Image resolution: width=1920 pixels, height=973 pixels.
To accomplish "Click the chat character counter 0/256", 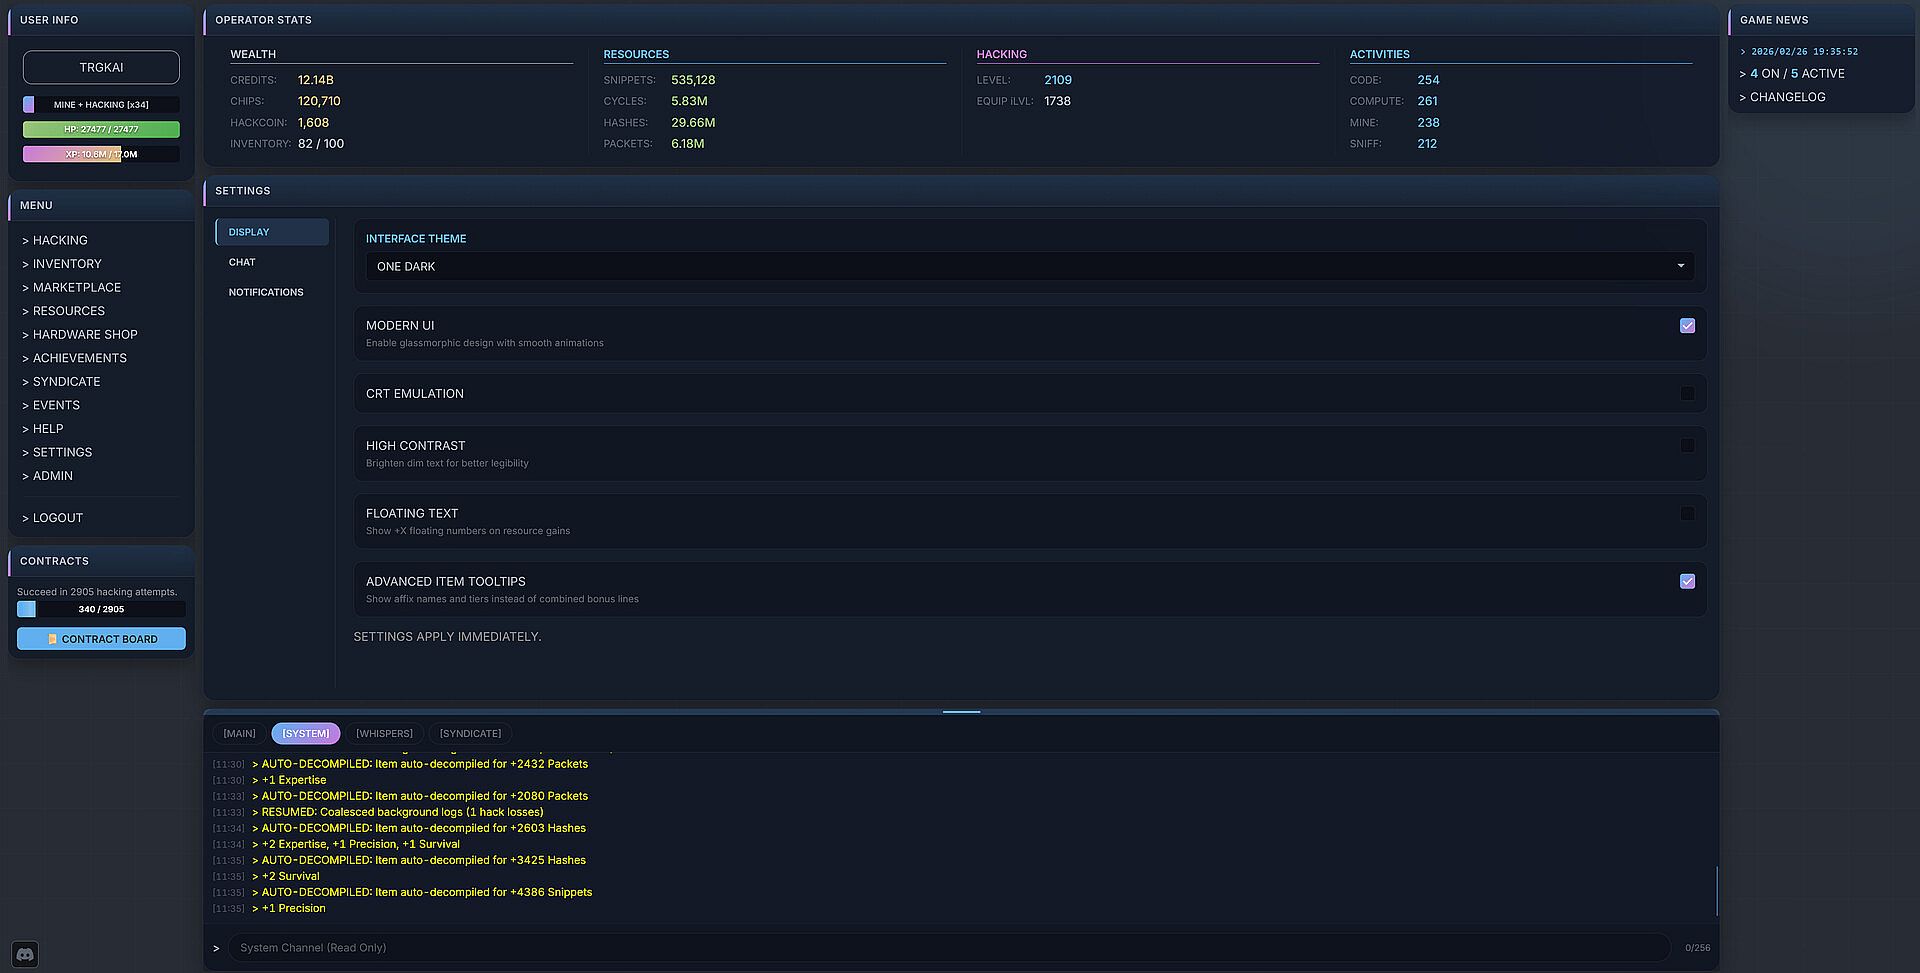I will click(x=1697, y=948).
